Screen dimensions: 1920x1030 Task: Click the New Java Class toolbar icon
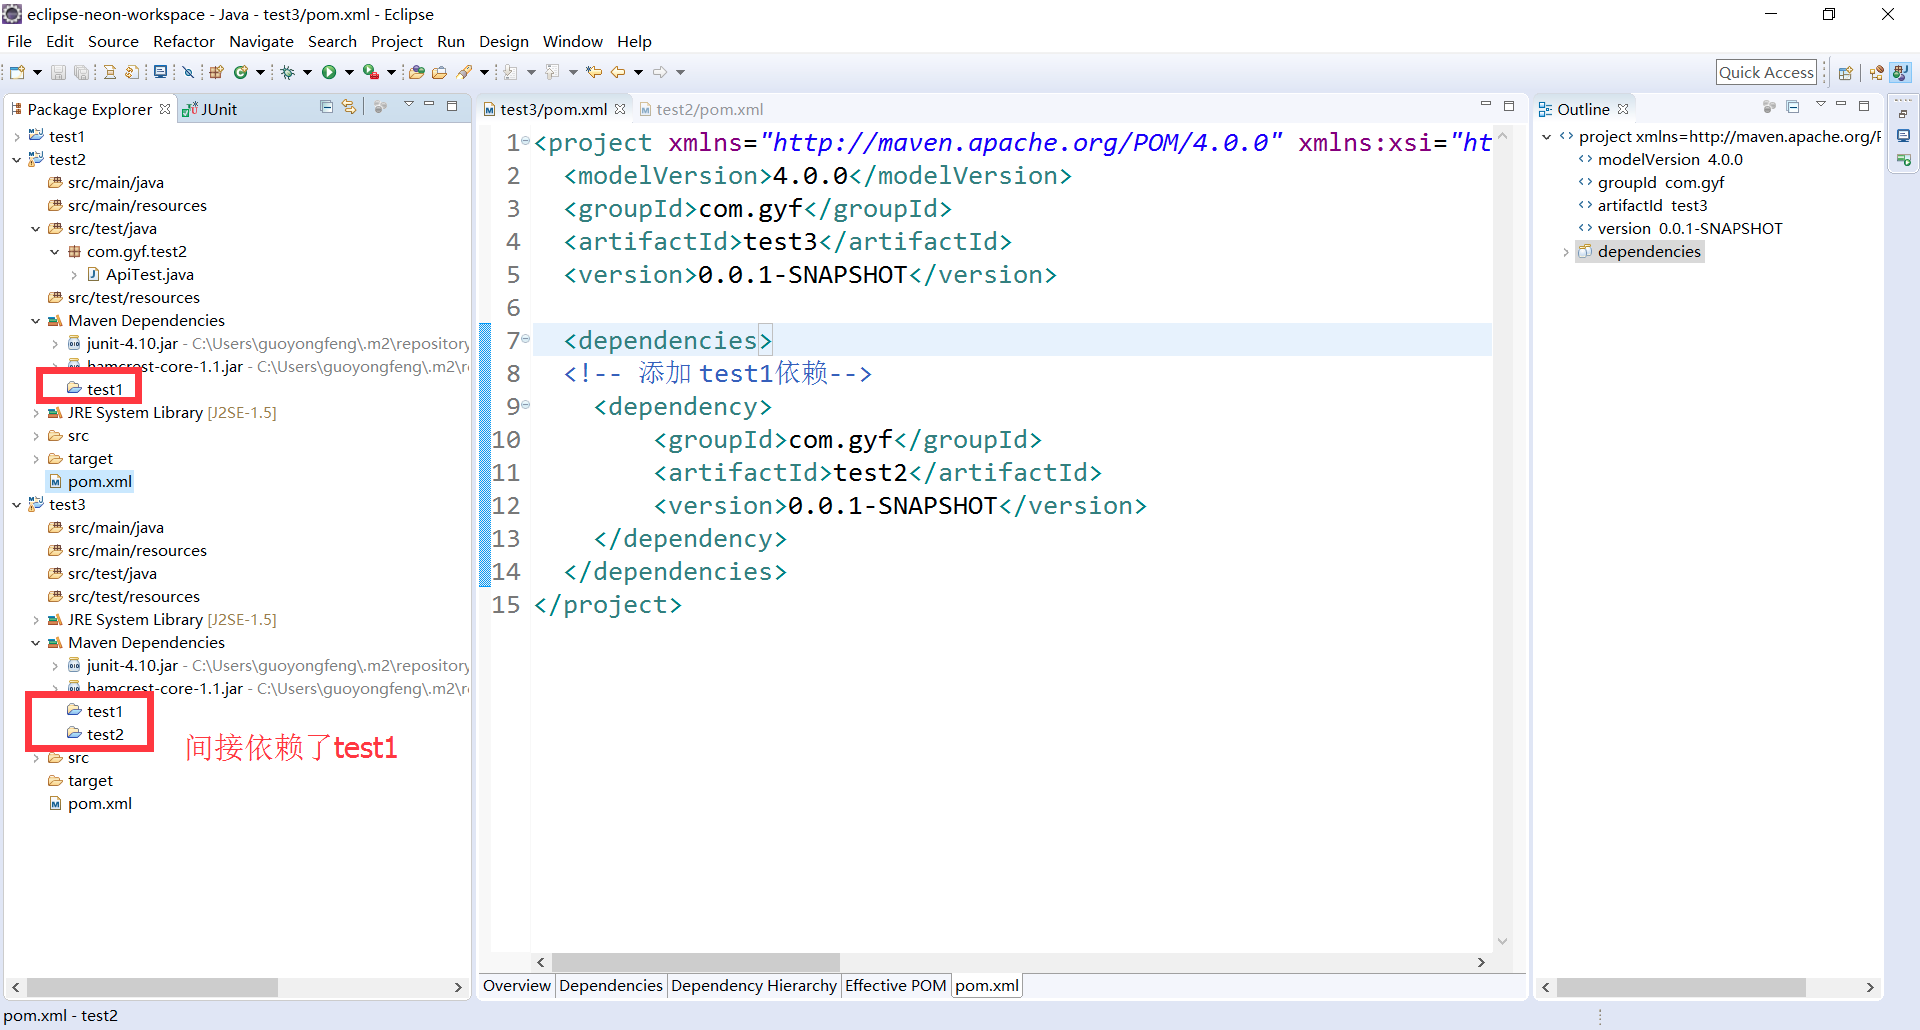point(241,72)
